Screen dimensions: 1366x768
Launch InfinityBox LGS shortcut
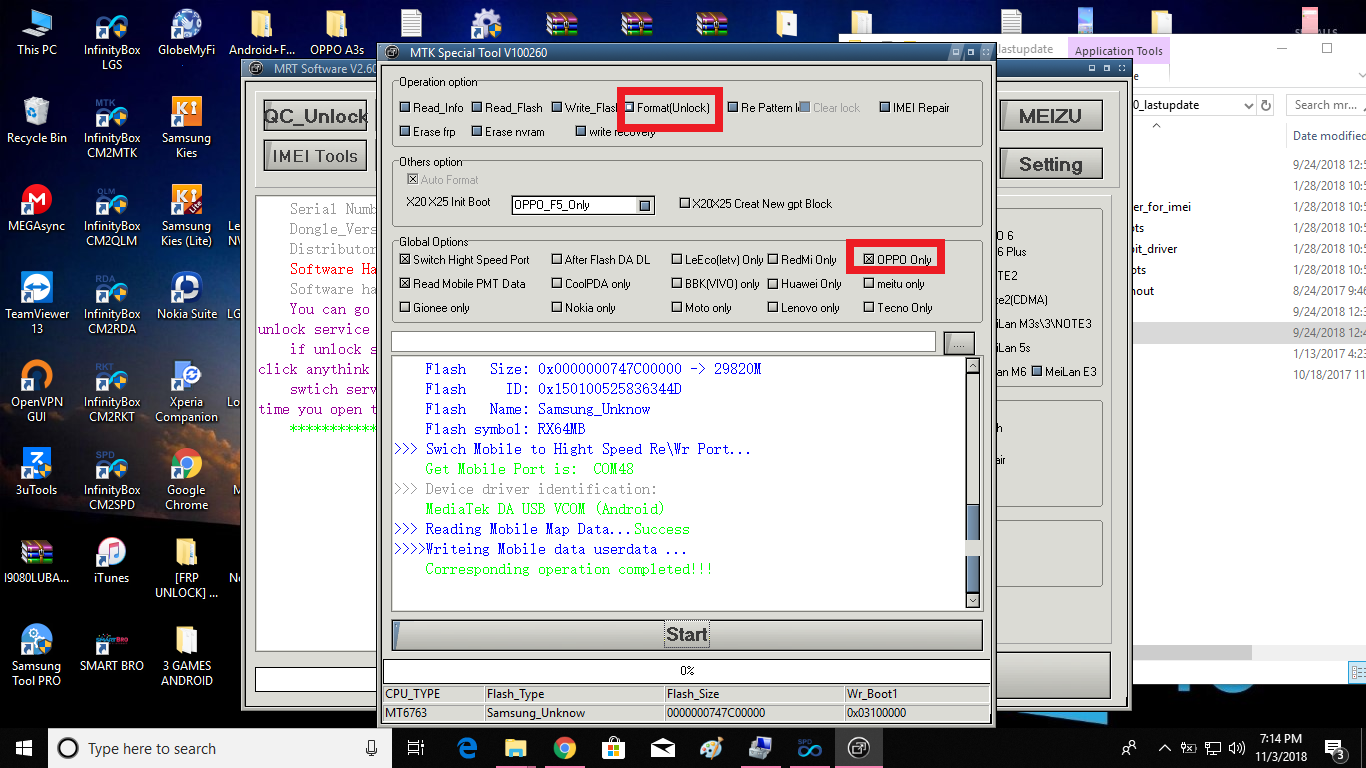(112, 40)
